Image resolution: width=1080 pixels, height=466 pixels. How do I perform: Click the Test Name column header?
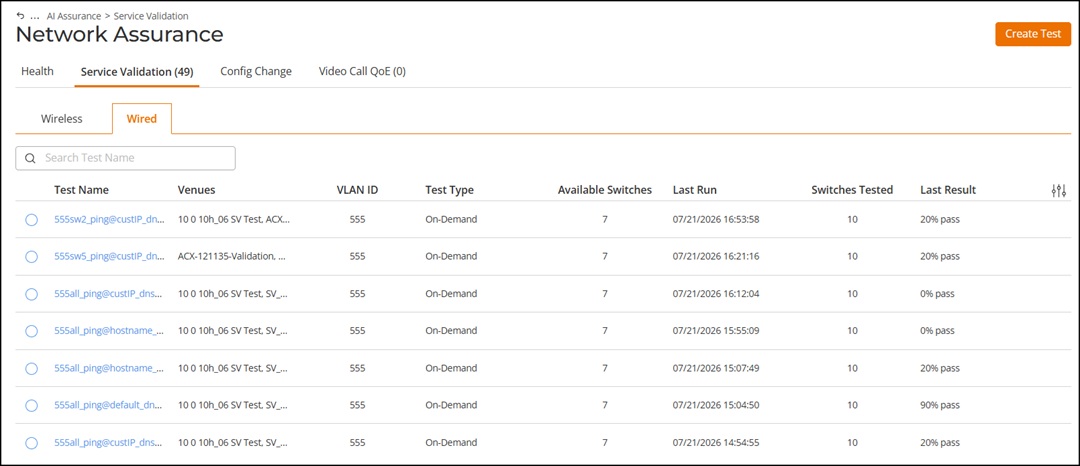81,190
